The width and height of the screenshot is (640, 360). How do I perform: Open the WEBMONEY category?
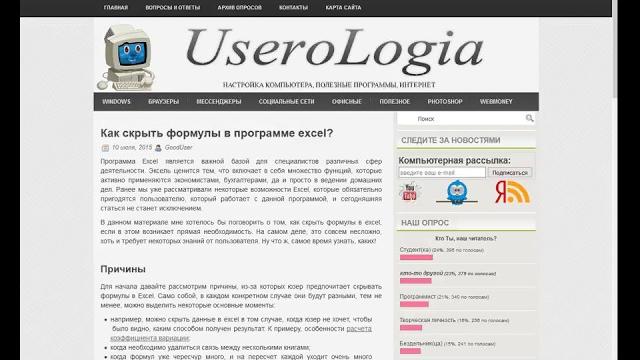pyautogui.click(x=496, y=102)
